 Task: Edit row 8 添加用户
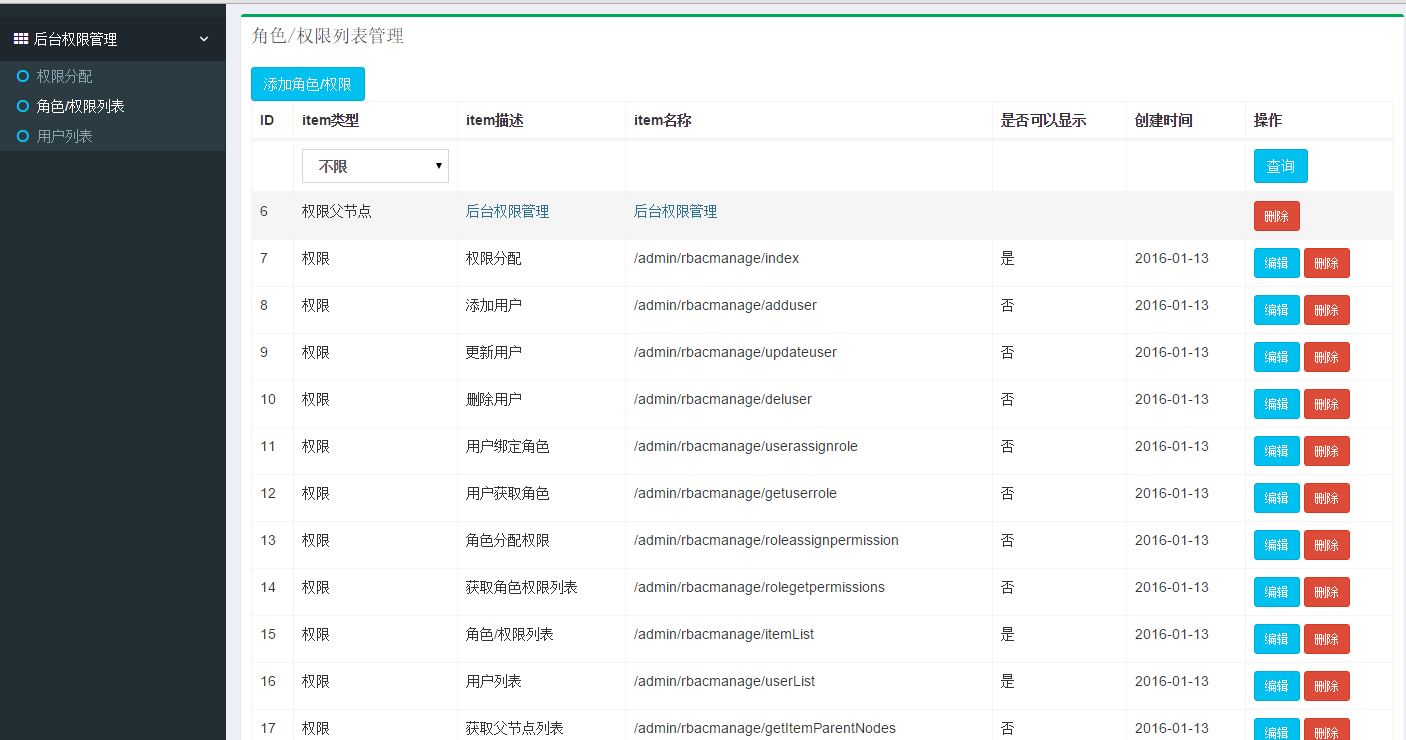click(x=1277, y=310)
